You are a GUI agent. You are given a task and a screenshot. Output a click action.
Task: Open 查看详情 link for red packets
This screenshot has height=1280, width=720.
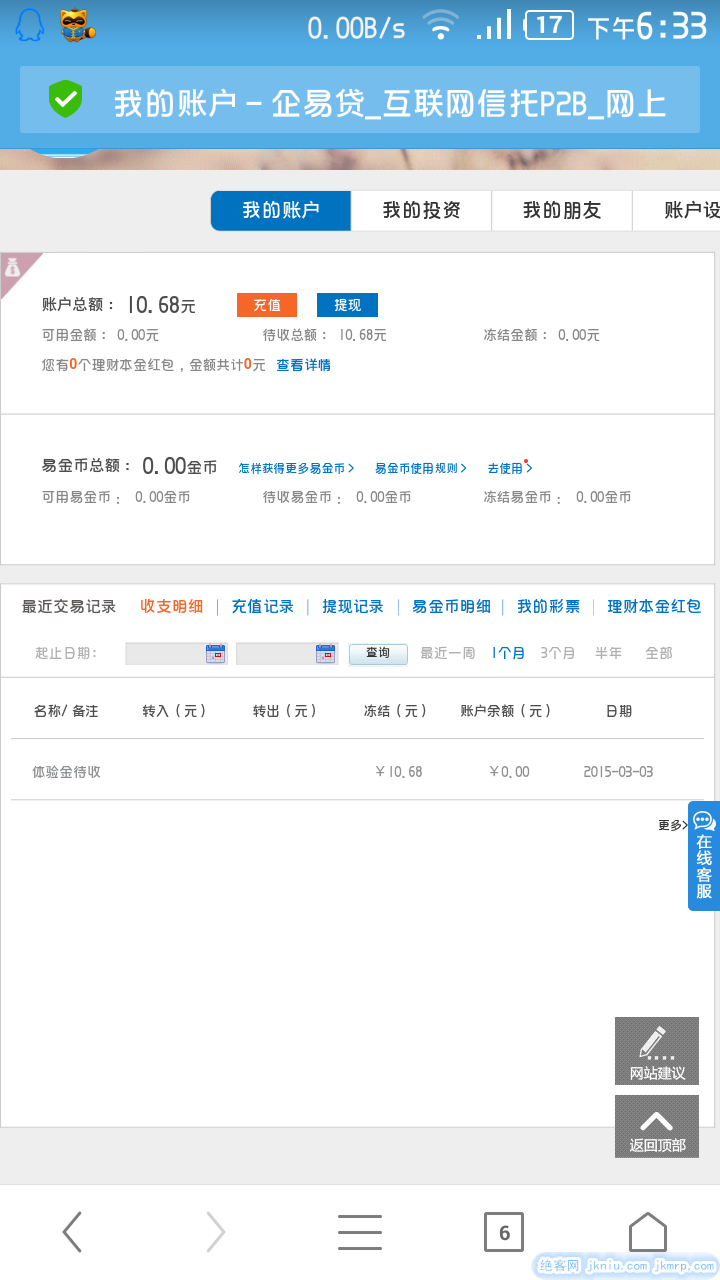303,365
